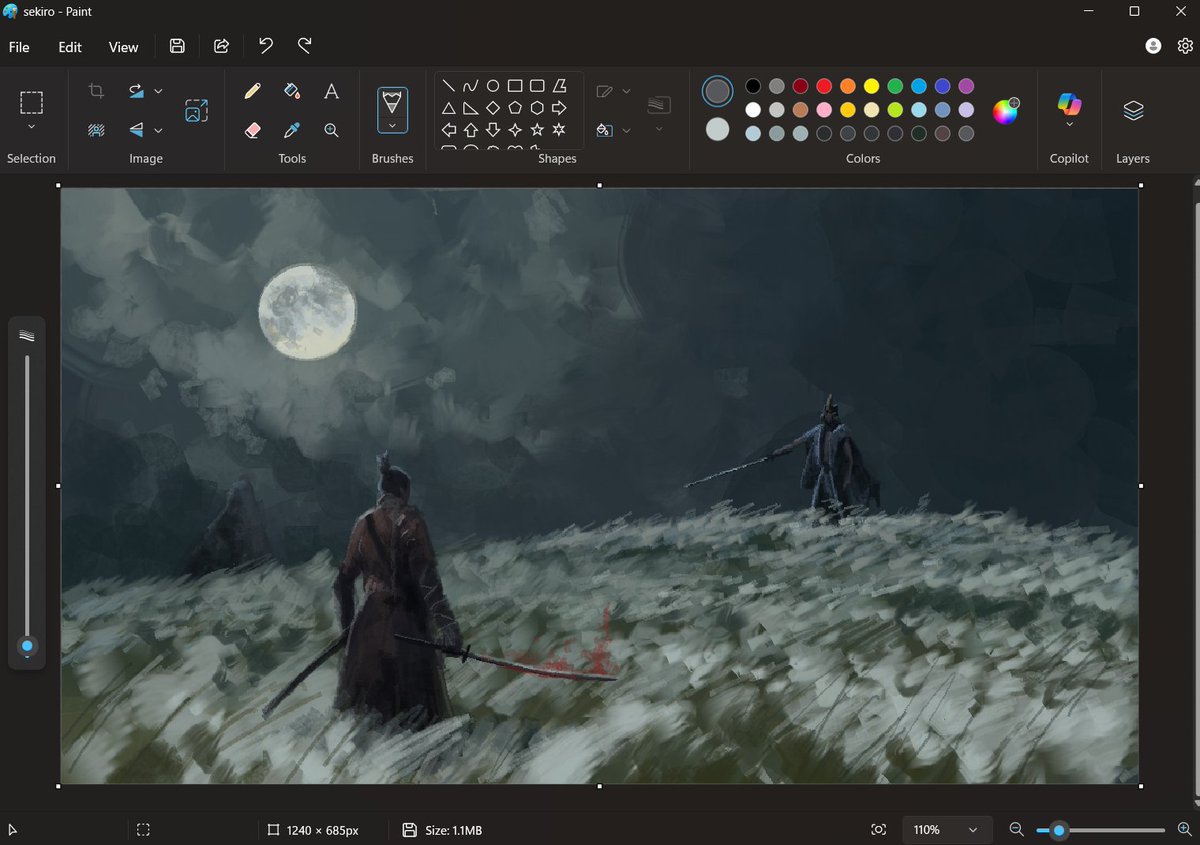Pick the Oval shape
Viewport: 1200px width, 845px height.
493,86
